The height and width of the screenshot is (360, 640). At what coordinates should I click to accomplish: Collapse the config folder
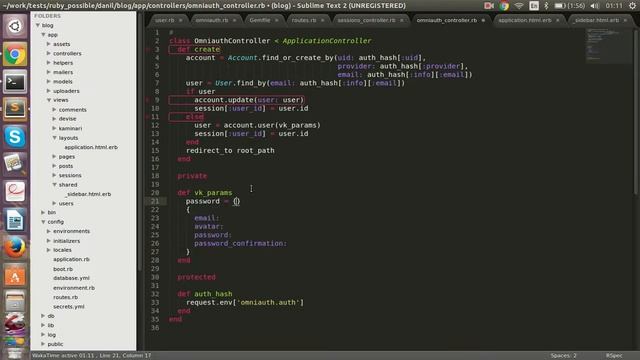tap(43, 222)
